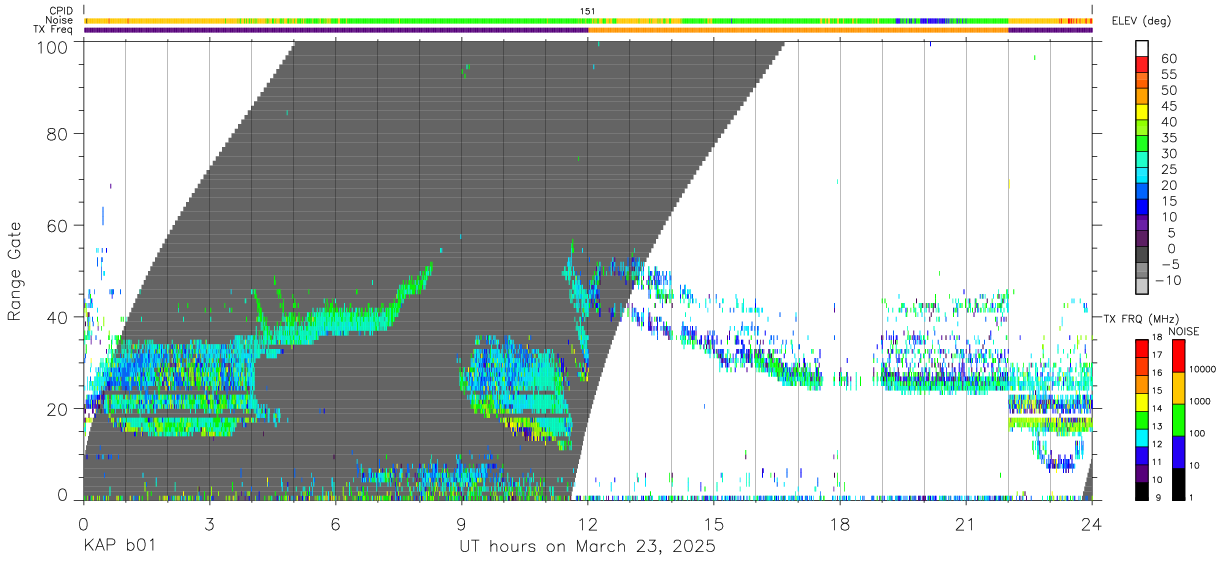Click the NOISE legend title
The height and width of the screenshot is (567, 1228).
pos(1183,331)
